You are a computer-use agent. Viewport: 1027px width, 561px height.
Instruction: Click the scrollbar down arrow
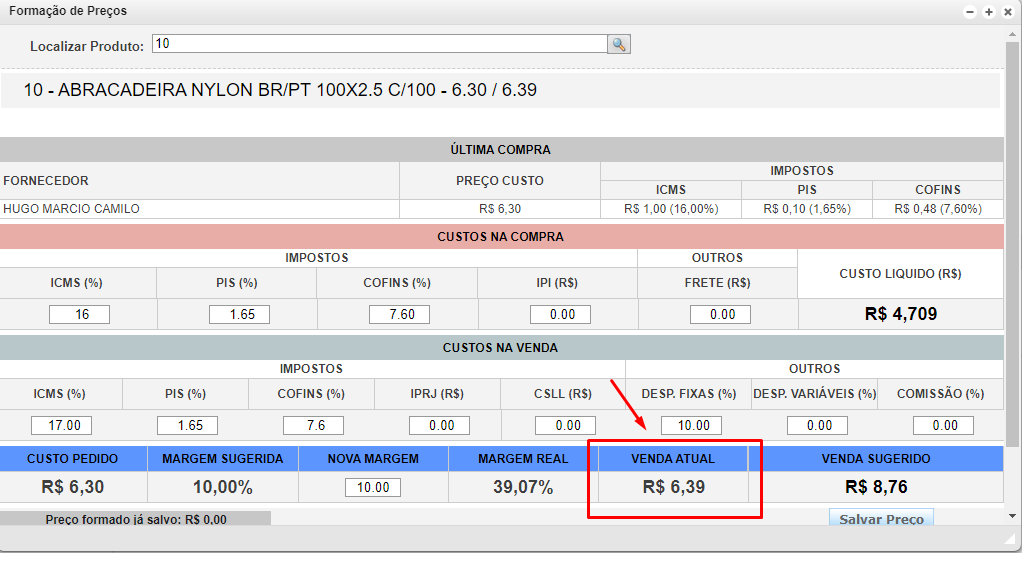[1013, 516]
